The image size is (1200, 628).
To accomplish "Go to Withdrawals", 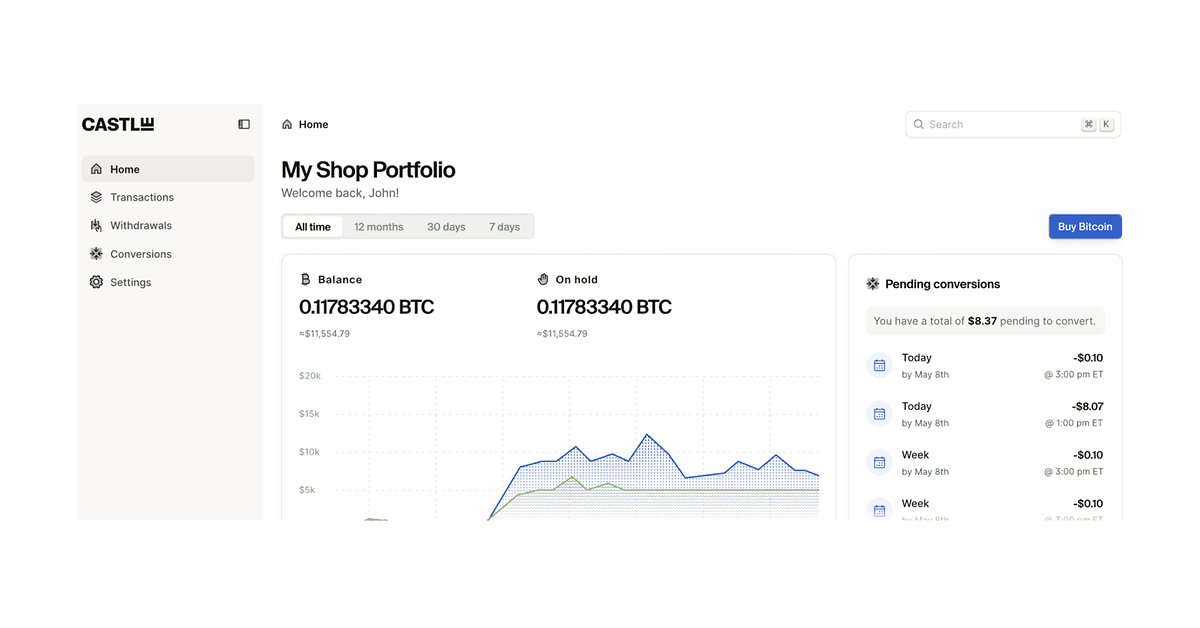I will coord(168,225).
